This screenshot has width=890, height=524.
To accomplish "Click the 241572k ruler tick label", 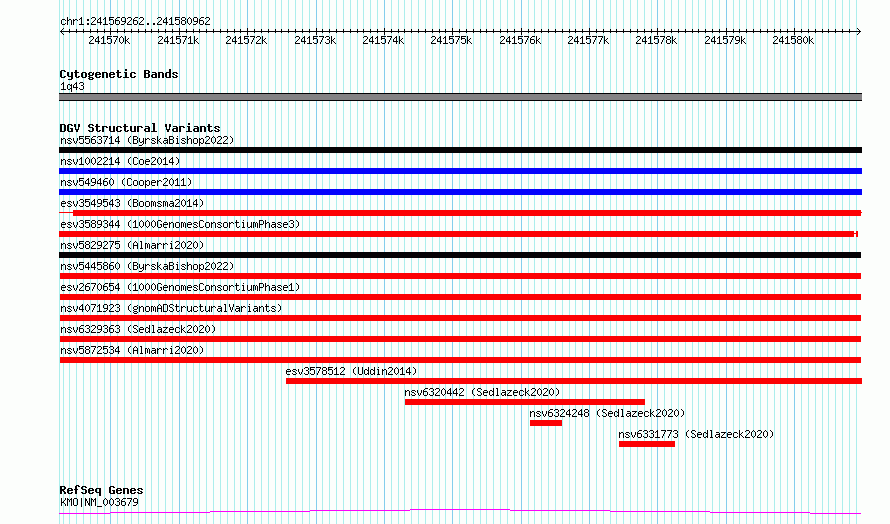I will pos(246,40).
